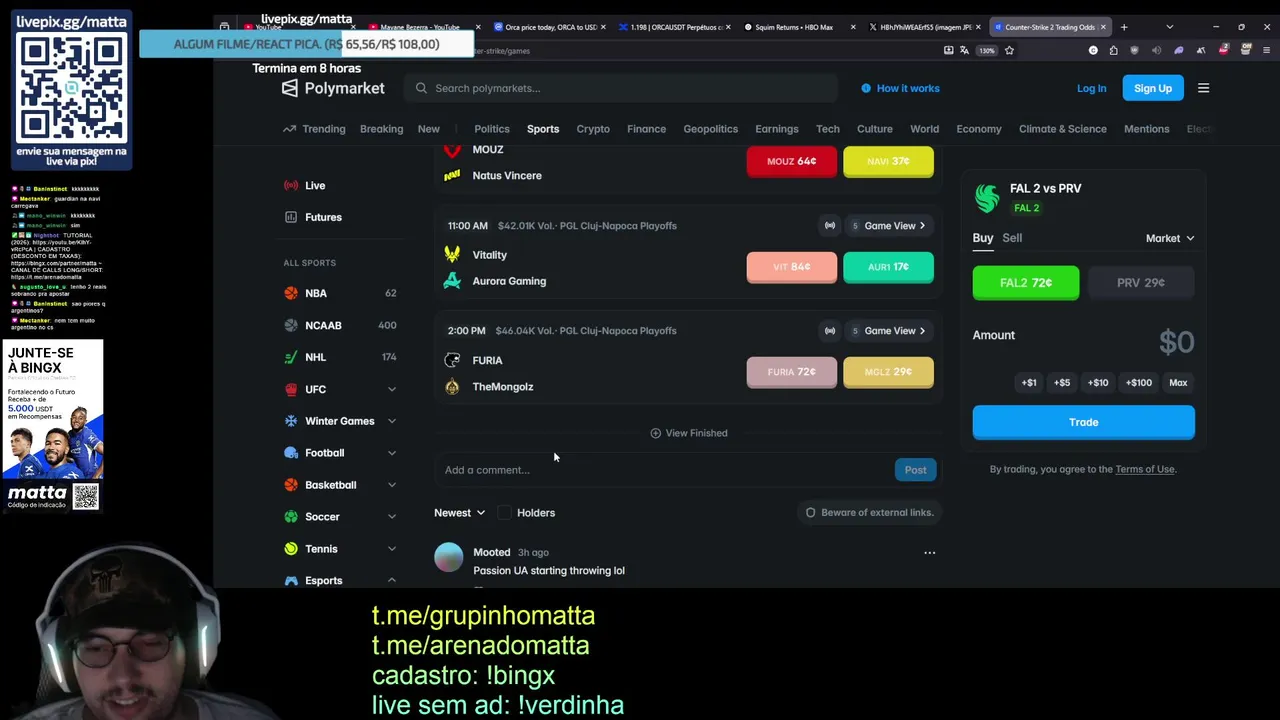
Task: Switch to the Sell tab
Action: coord(1012,238)
